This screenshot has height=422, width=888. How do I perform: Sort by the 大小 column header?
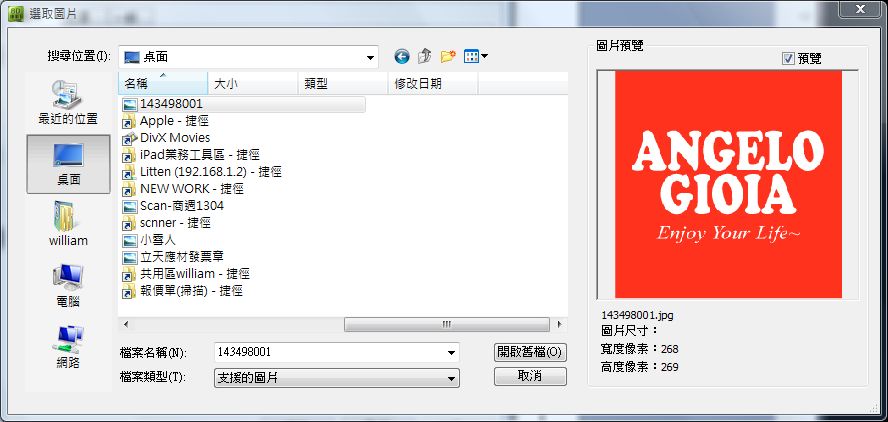click(253, 84)
